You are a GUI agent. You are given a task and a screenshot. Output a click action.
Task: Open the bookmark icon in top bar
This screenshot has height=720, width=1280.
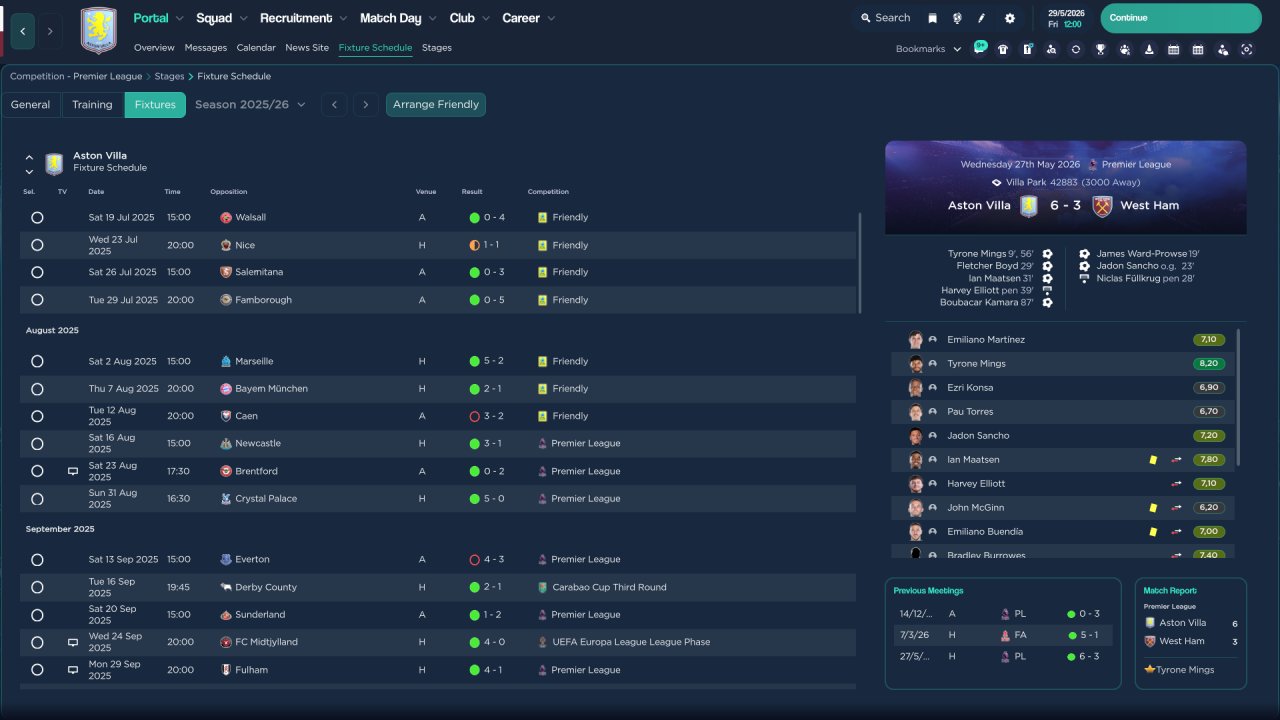click(933, 18)
